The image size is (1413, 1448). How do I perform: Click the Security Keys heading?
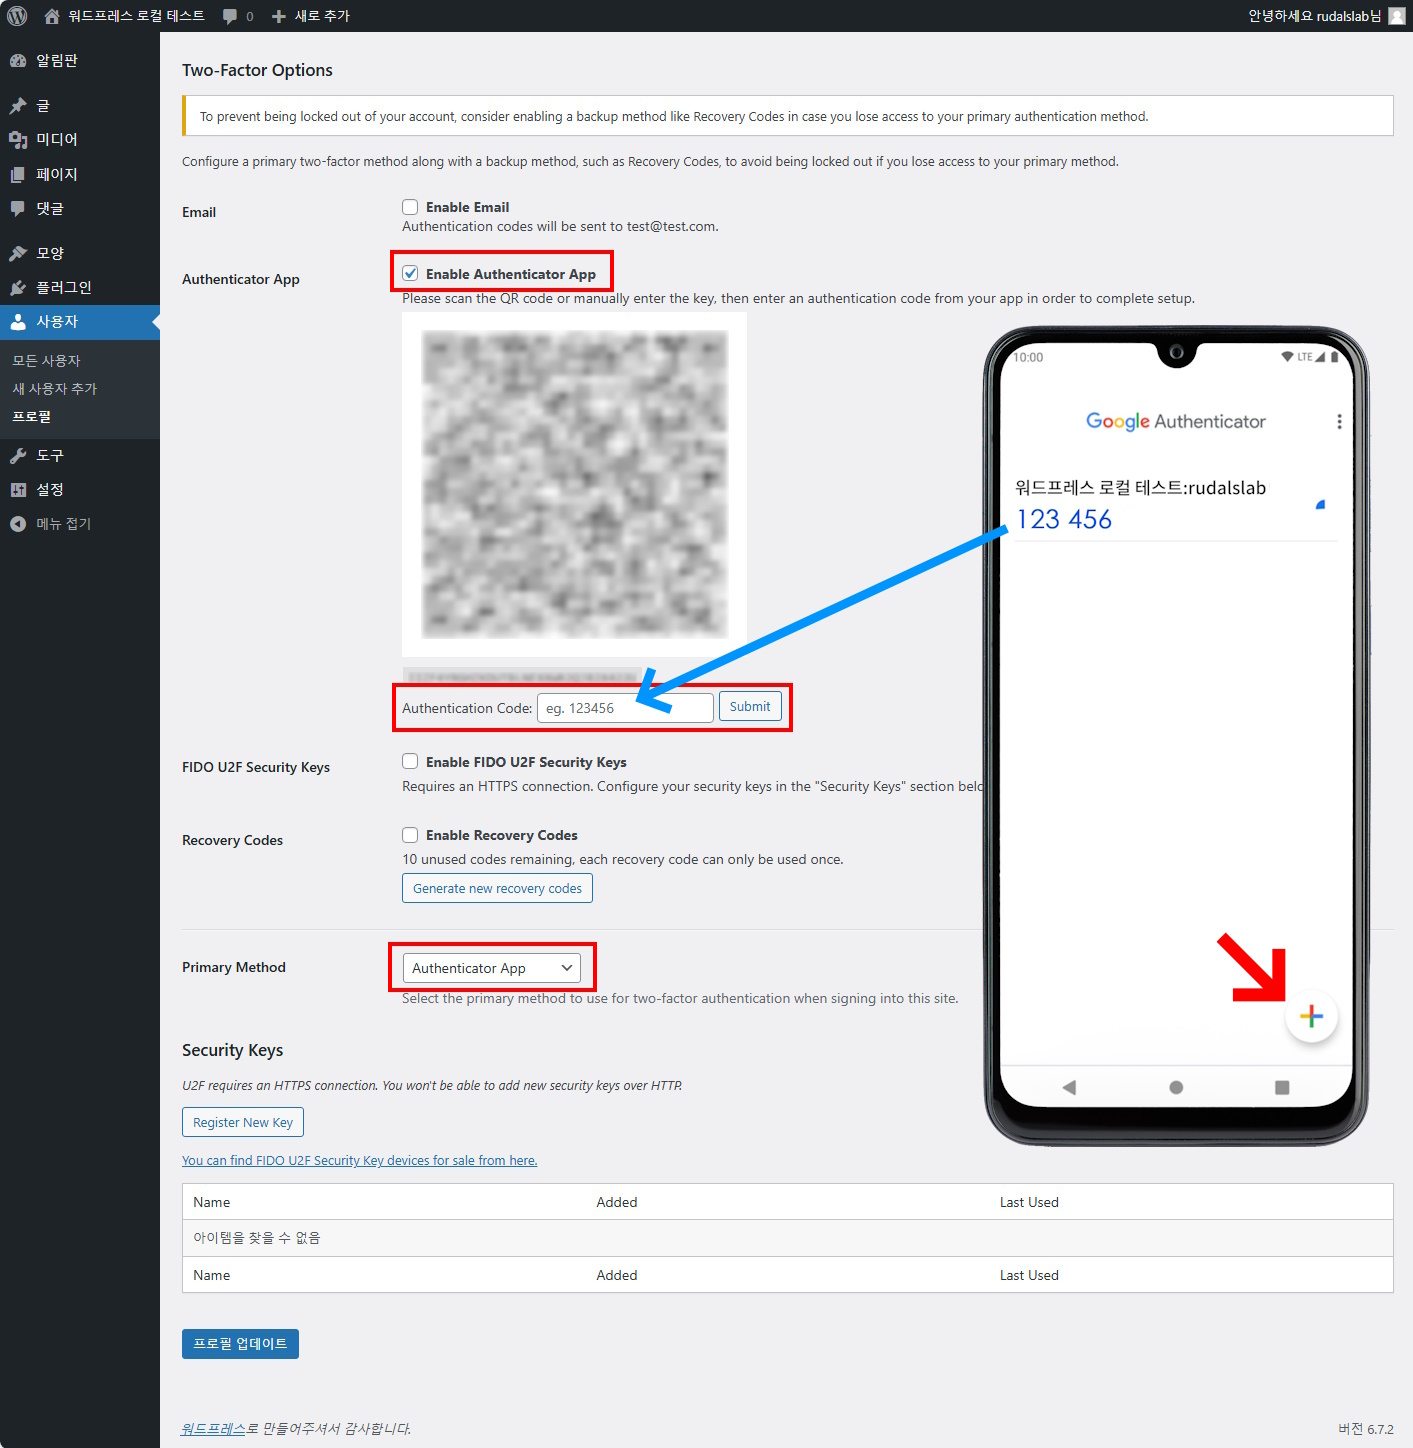pyautogui.click(x=232, y=1050)
